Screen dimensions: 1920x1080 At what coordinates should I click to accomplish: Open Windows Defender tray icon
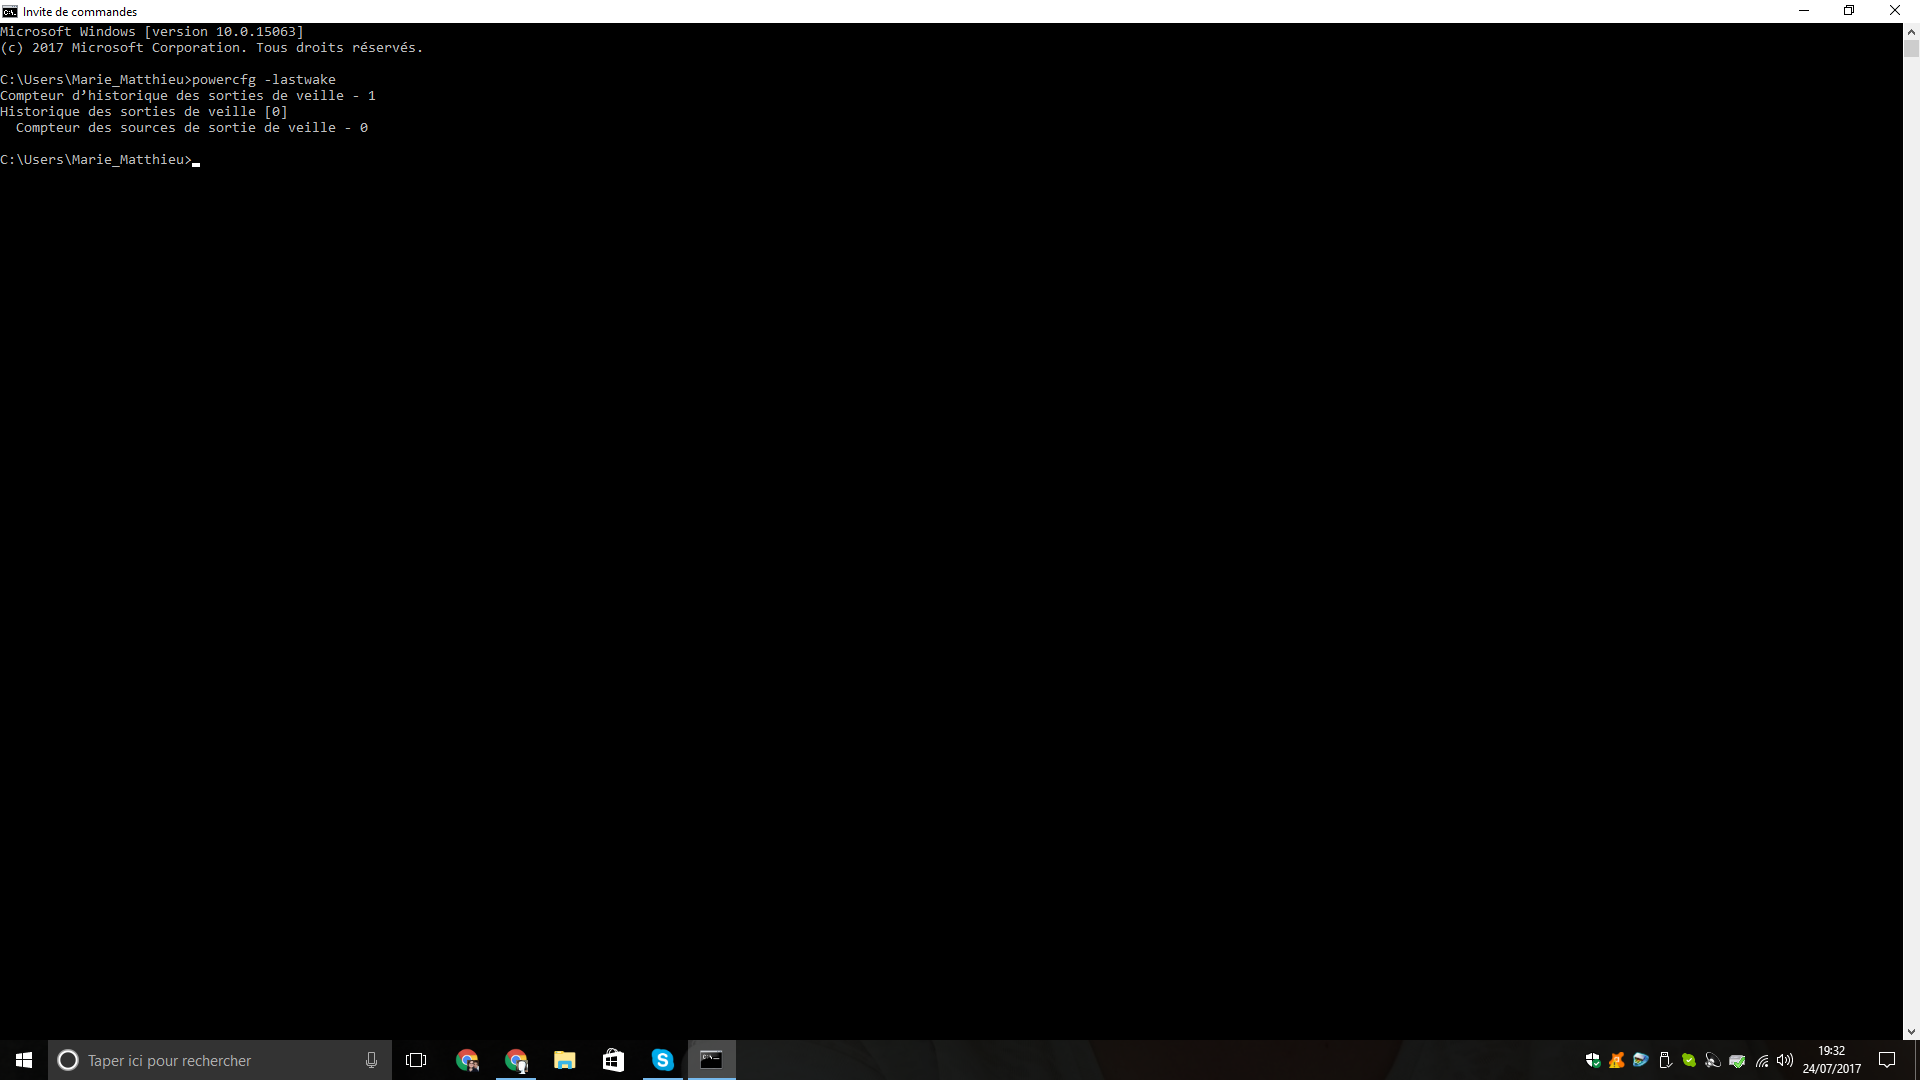(1593, 1060)
